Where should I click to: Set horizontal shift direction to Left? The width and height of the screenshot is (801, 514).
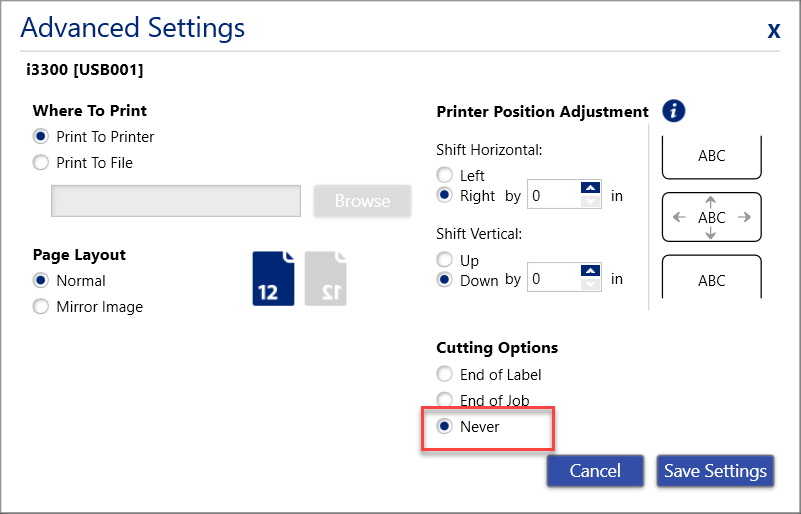coord(445,176)
